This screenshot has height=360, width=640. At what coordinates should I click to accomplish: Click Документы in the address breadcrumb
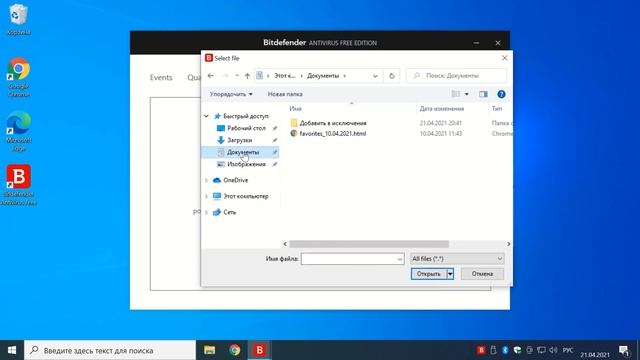(x=323, y=76)
